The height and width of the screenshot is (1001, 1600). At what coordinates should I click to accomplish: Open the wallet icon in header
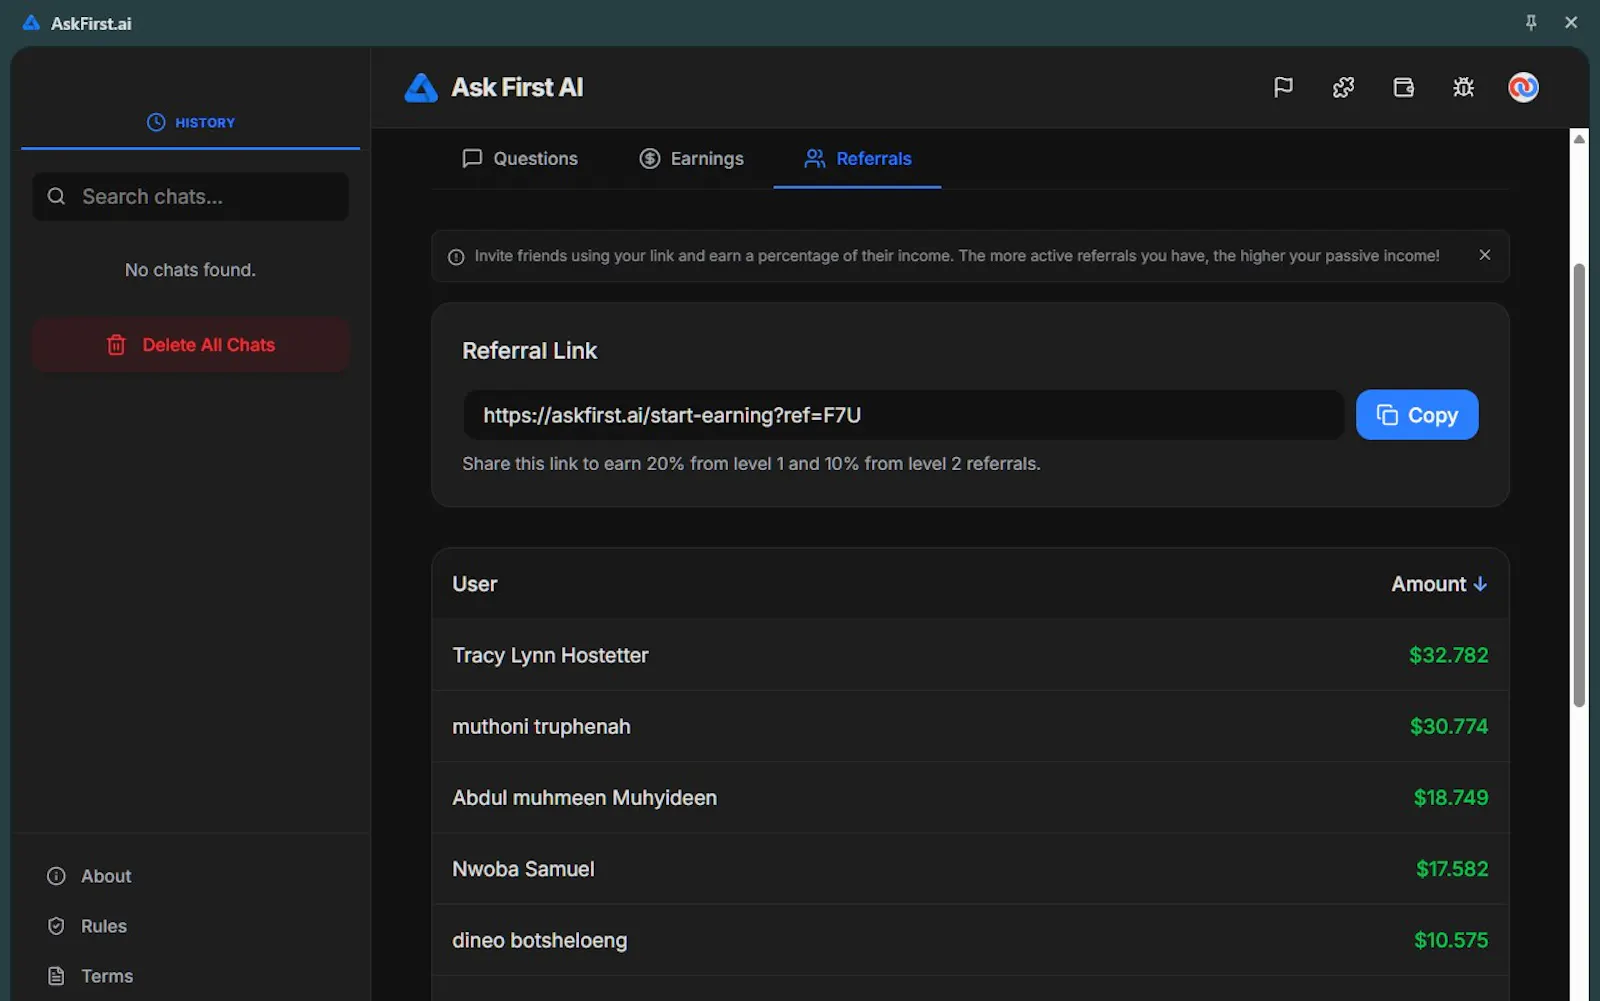[1403, 88]
